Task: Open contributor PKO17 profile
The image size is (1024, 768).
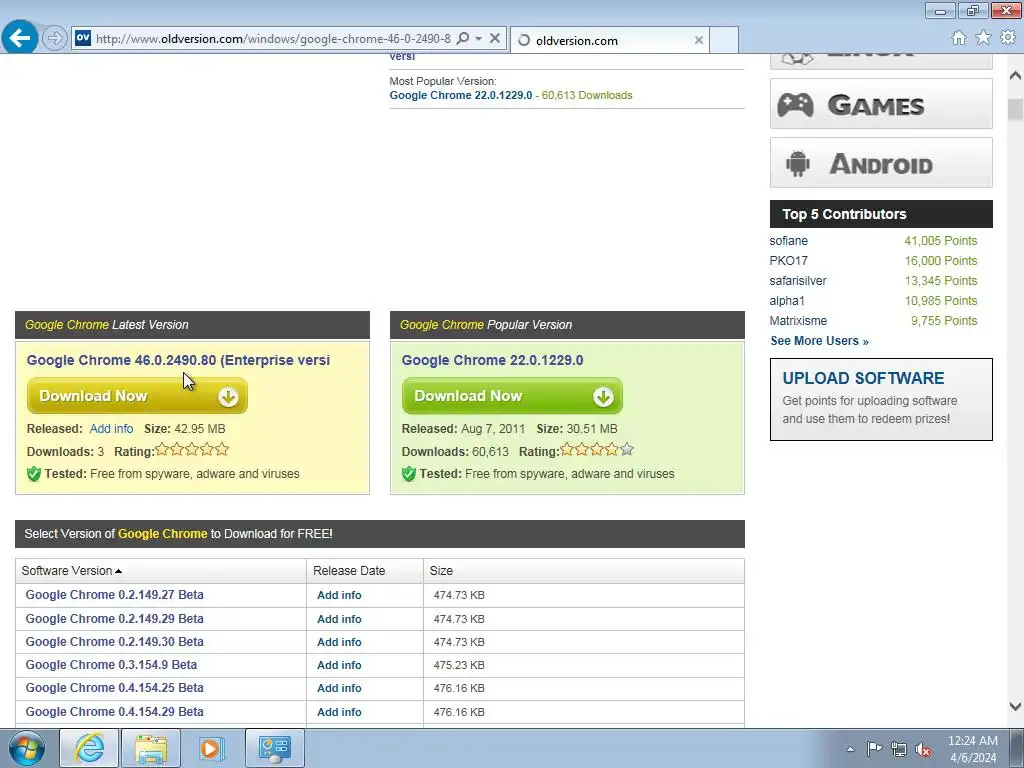Action: 788,261
